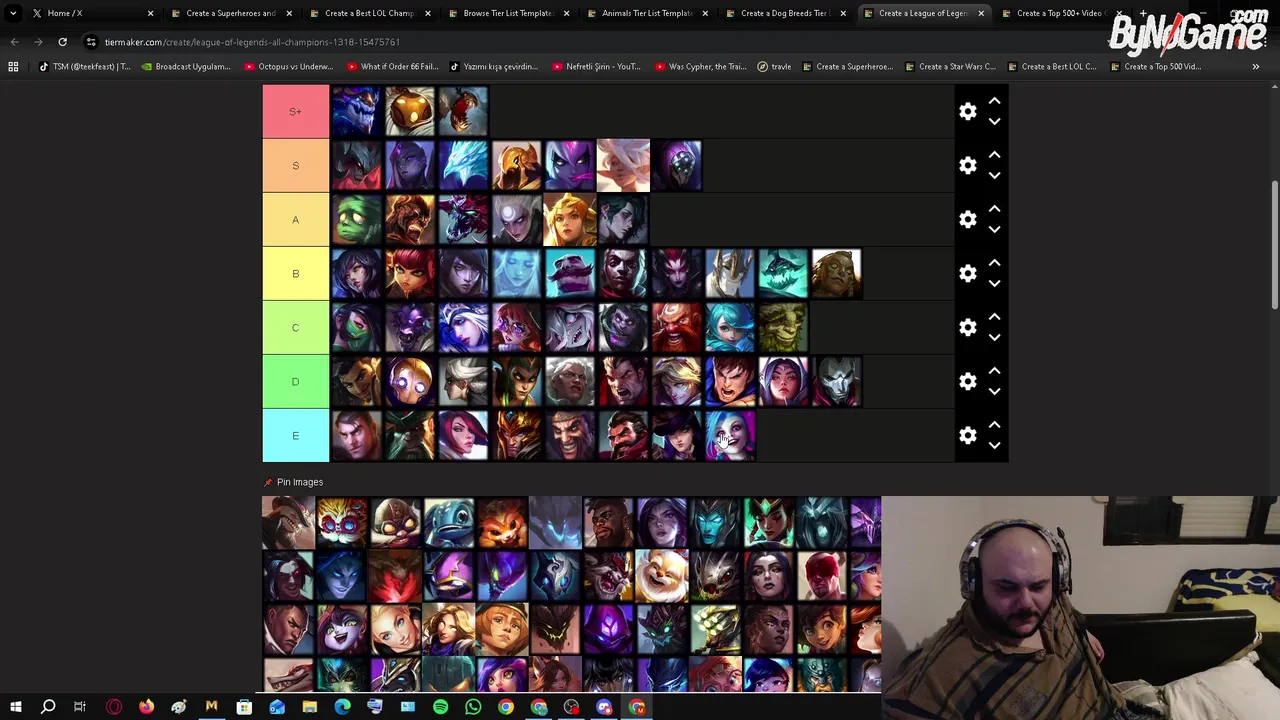Switch to Create a Superheroes tab
The width and height of the screenshot is (1280, 720).
(230, 13)
